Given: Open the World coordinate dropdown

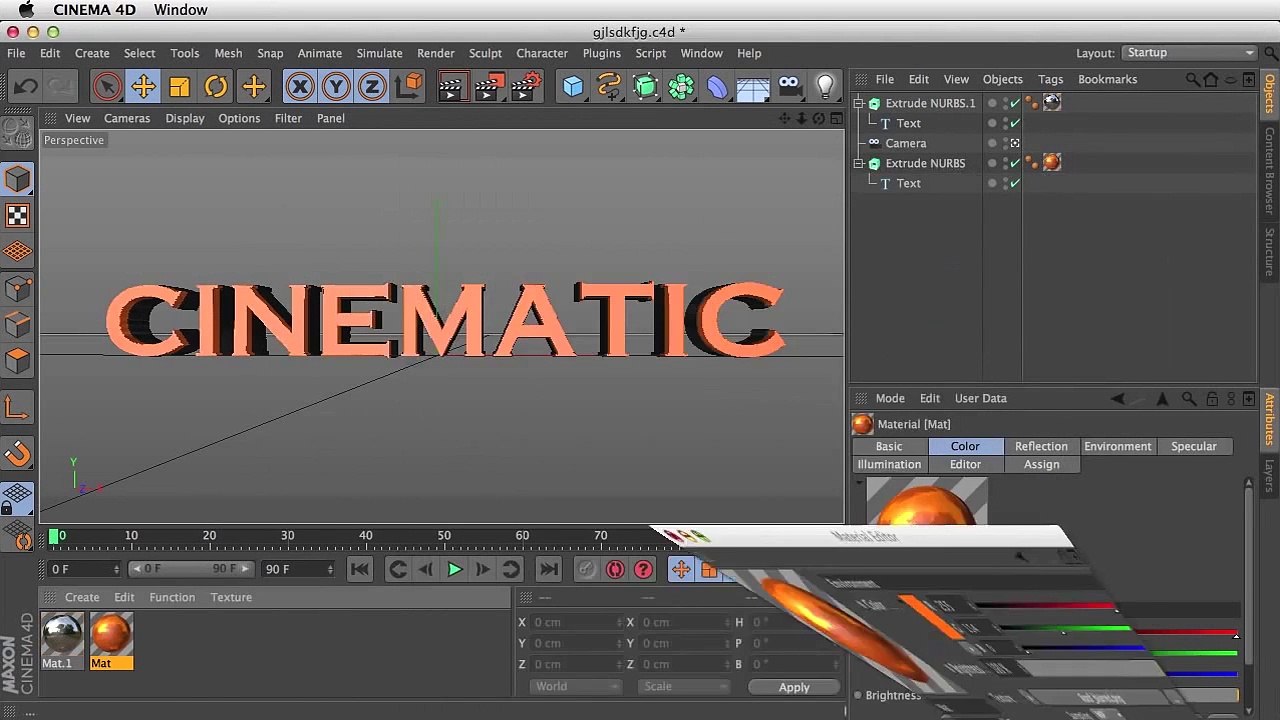Looking at the screenshot, I should pos(575,687).
